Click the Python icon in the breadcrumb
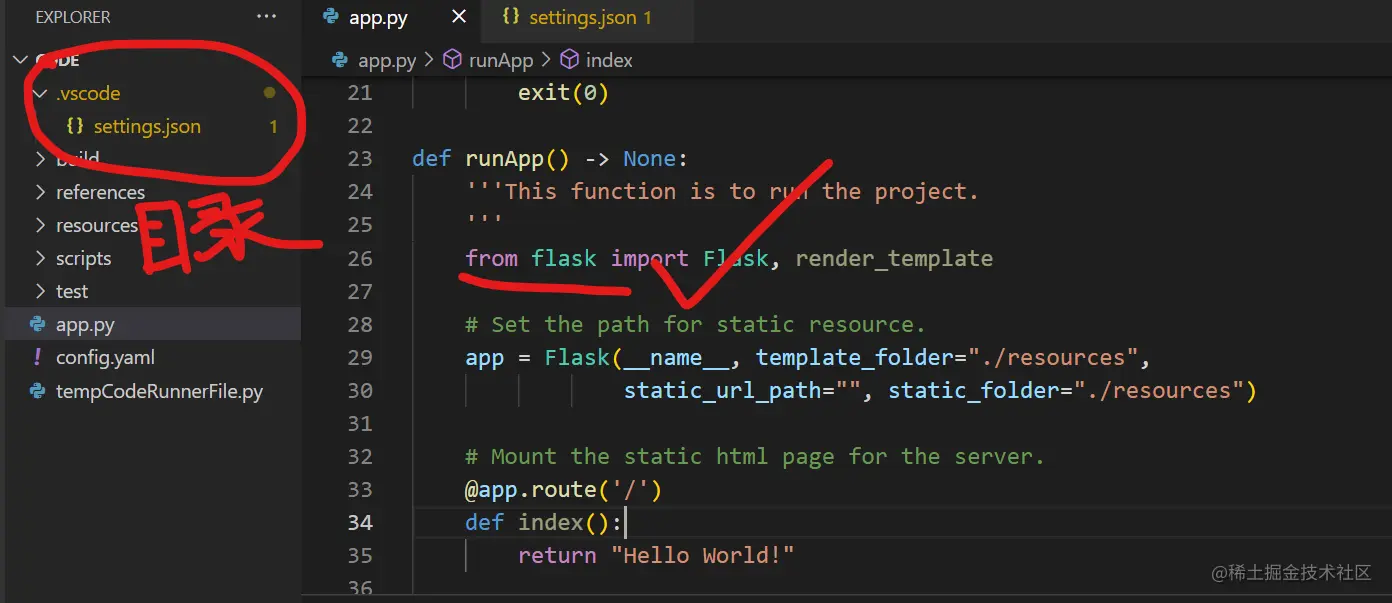The image size is (1392, 603). point(340,60)
